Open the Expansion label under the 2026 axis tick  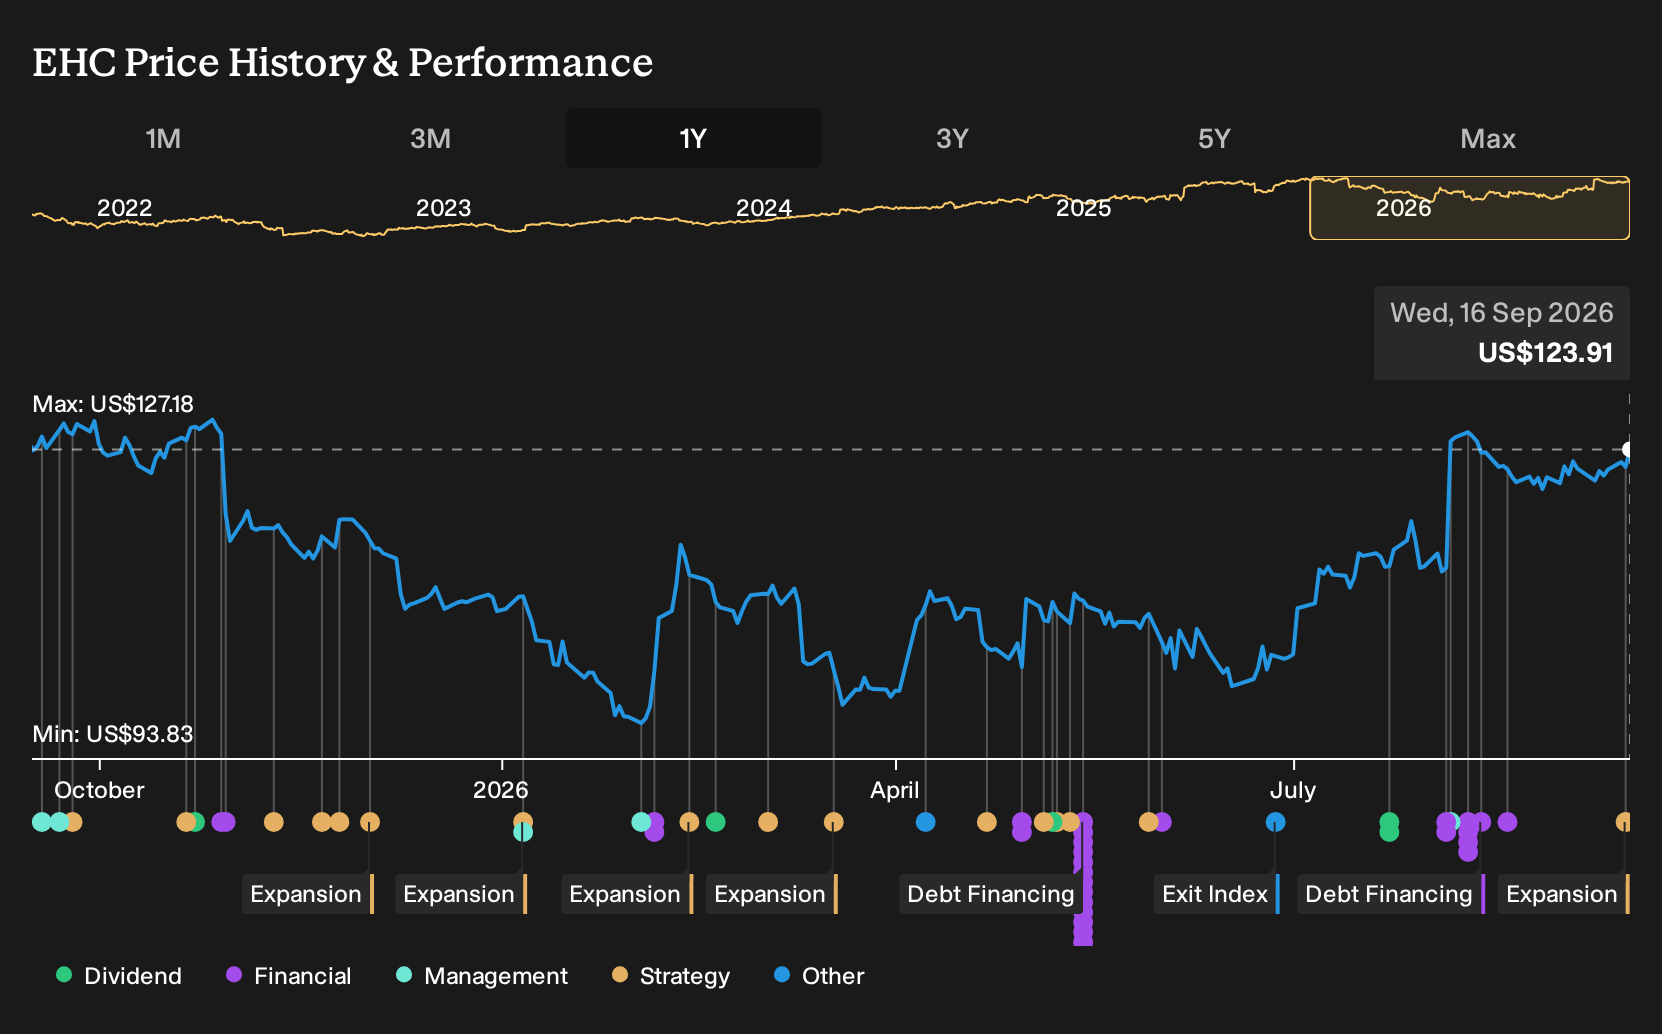461,894
